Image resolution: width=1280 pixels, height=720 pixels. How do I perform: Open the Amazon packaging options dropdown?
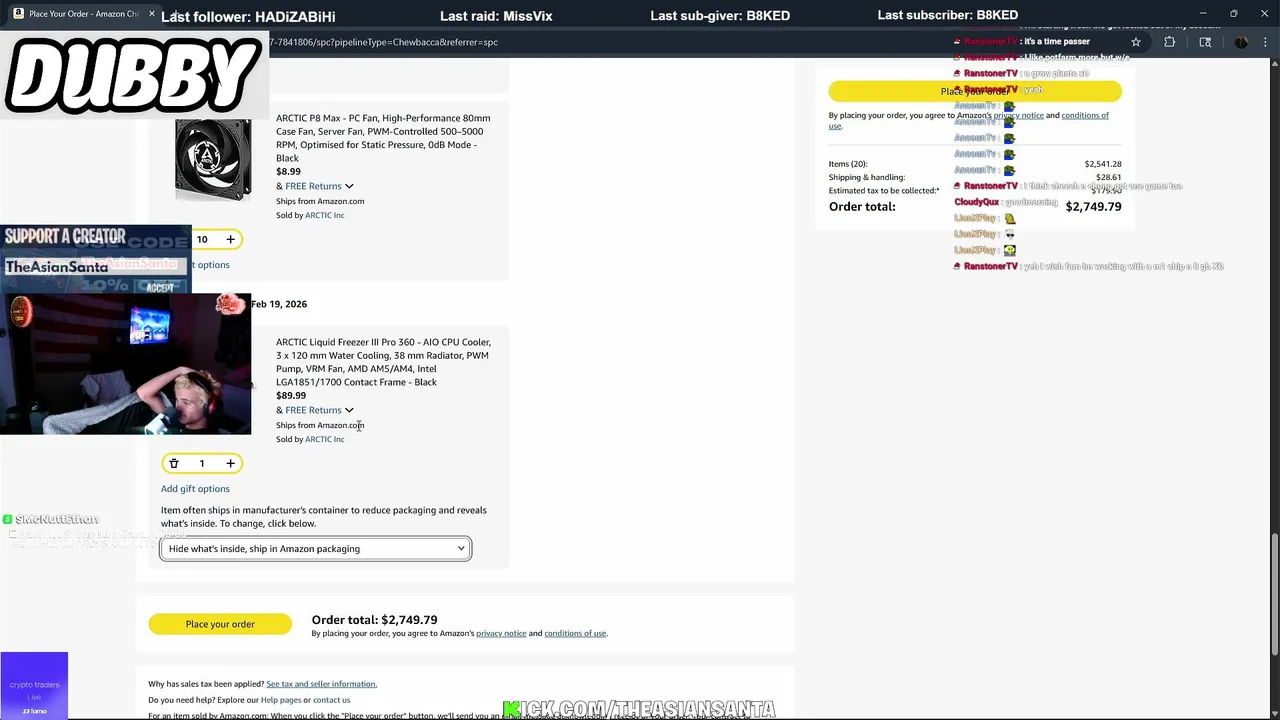(316, 548)
